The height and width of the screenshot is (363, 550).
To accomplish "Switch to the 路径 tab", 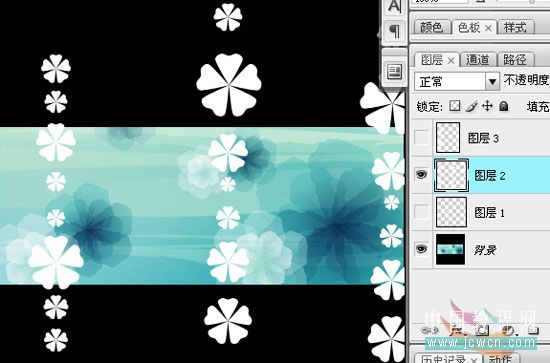I will pos(515,60).
